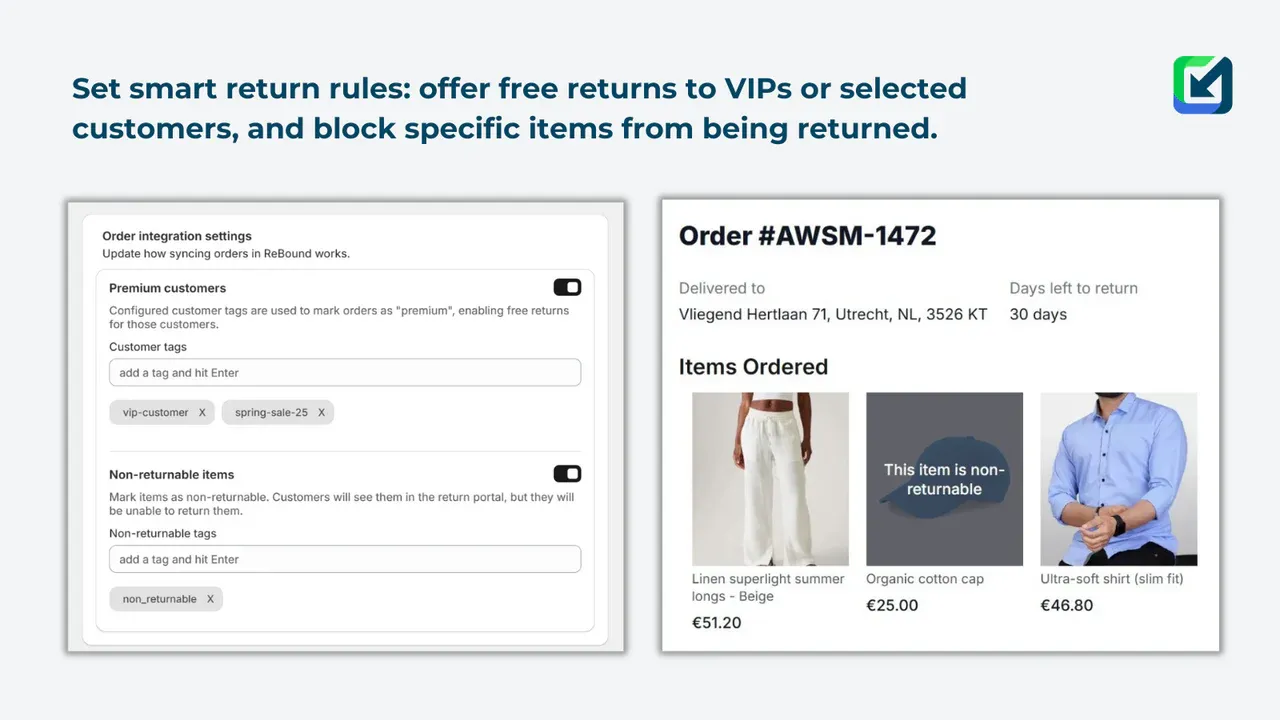Remove the spring-sale-25 tag

[x=321, y=412]
